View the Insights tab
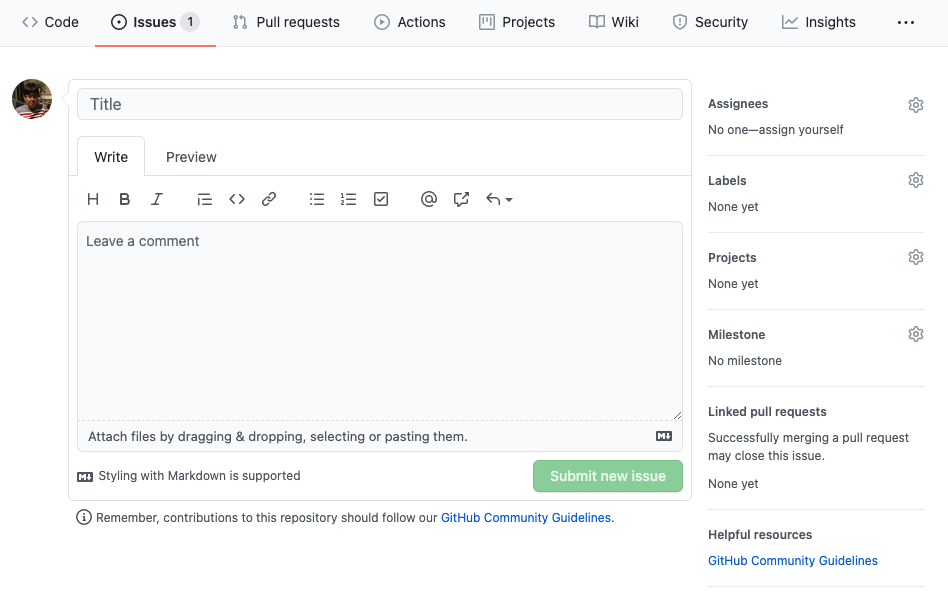The width and height of the screenshot is (948, 596). 819,22
